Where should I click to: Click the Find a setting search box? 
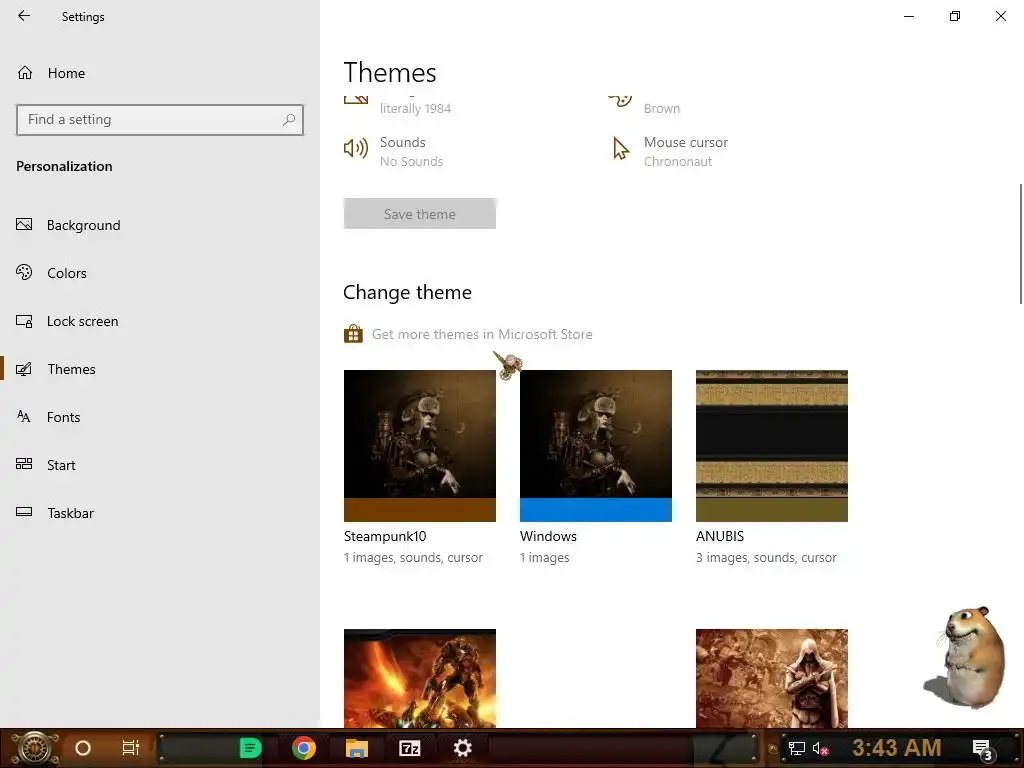(x=160, y=120)
